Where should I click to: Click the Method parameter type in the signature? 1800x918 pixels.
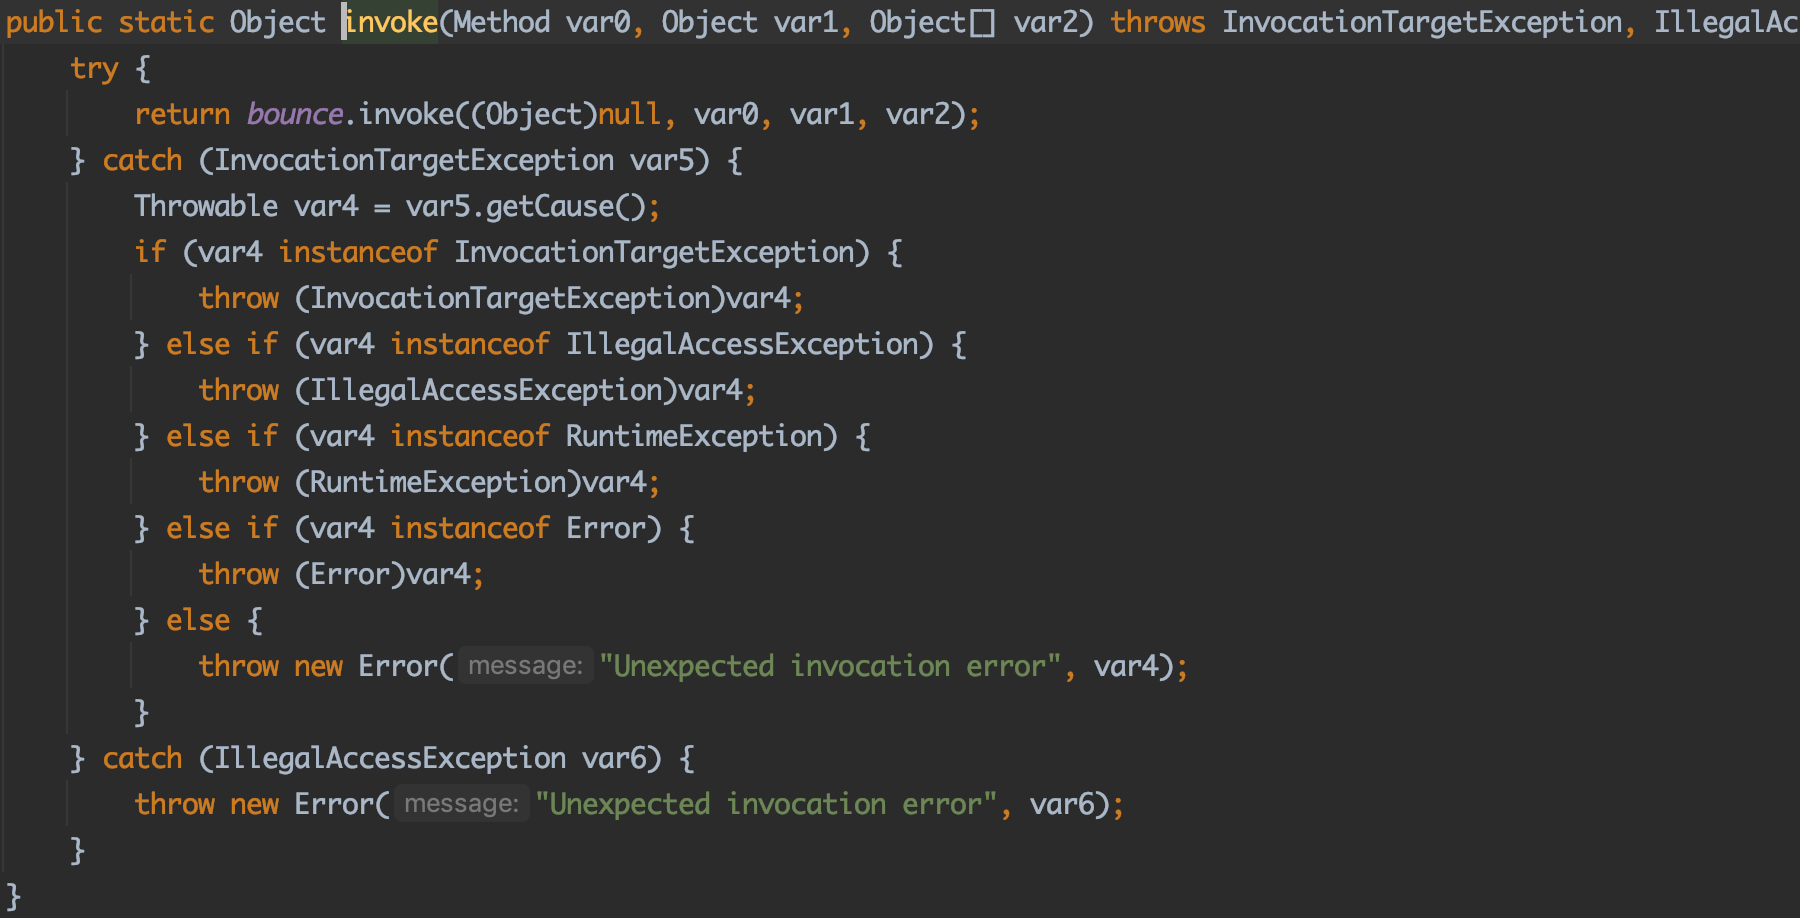501,22
